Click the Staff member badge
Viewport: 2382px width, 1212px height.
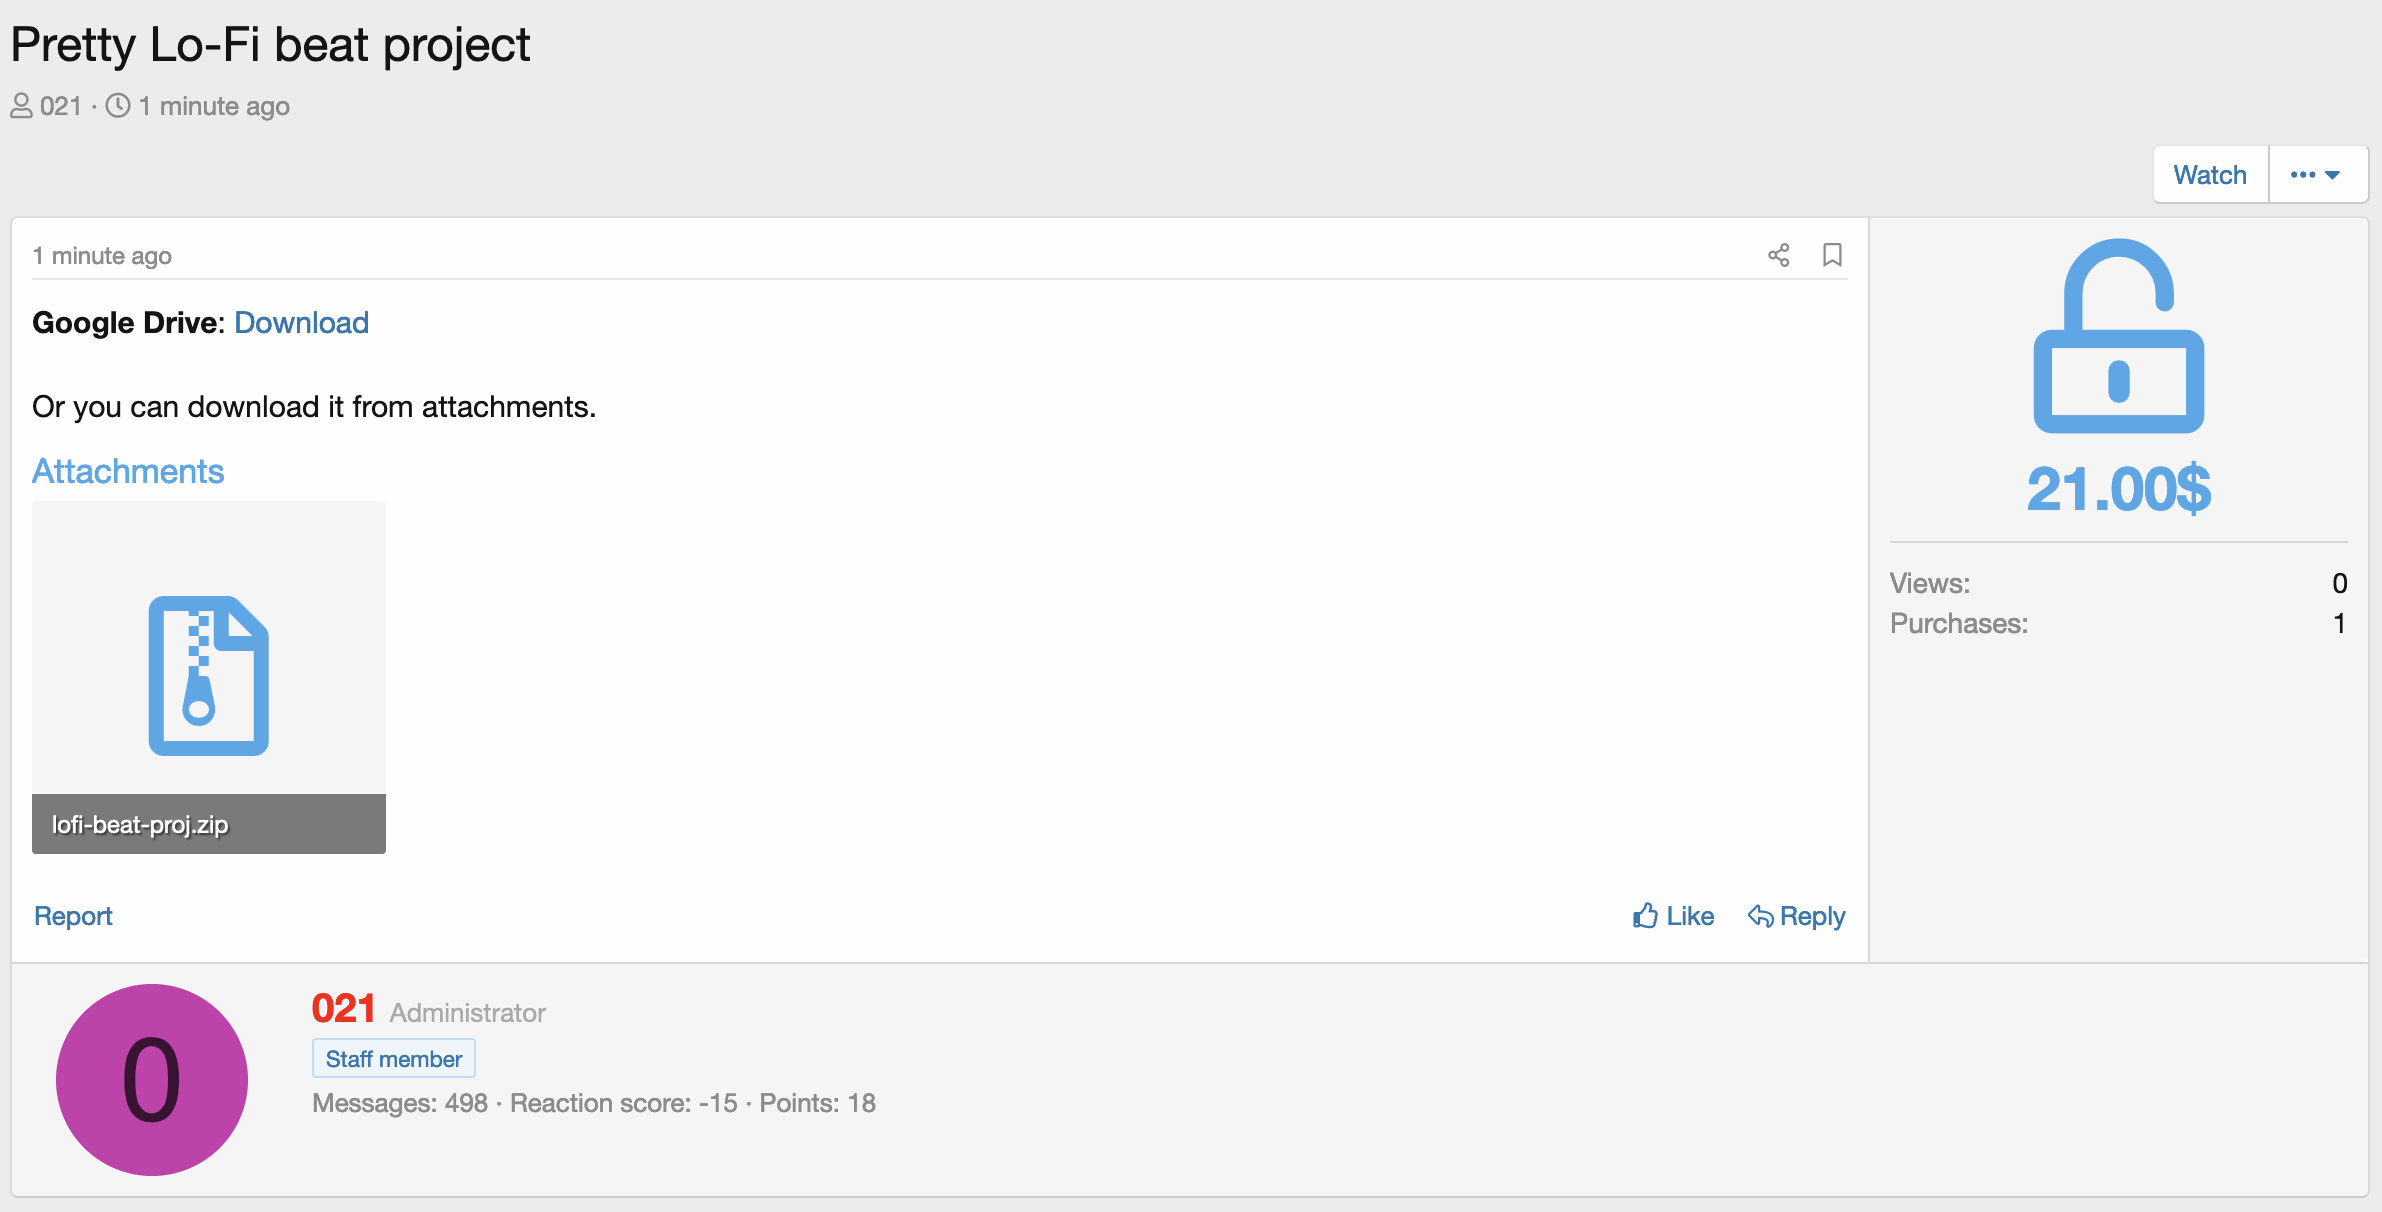pyautogui.click(x=394, y=1059)
